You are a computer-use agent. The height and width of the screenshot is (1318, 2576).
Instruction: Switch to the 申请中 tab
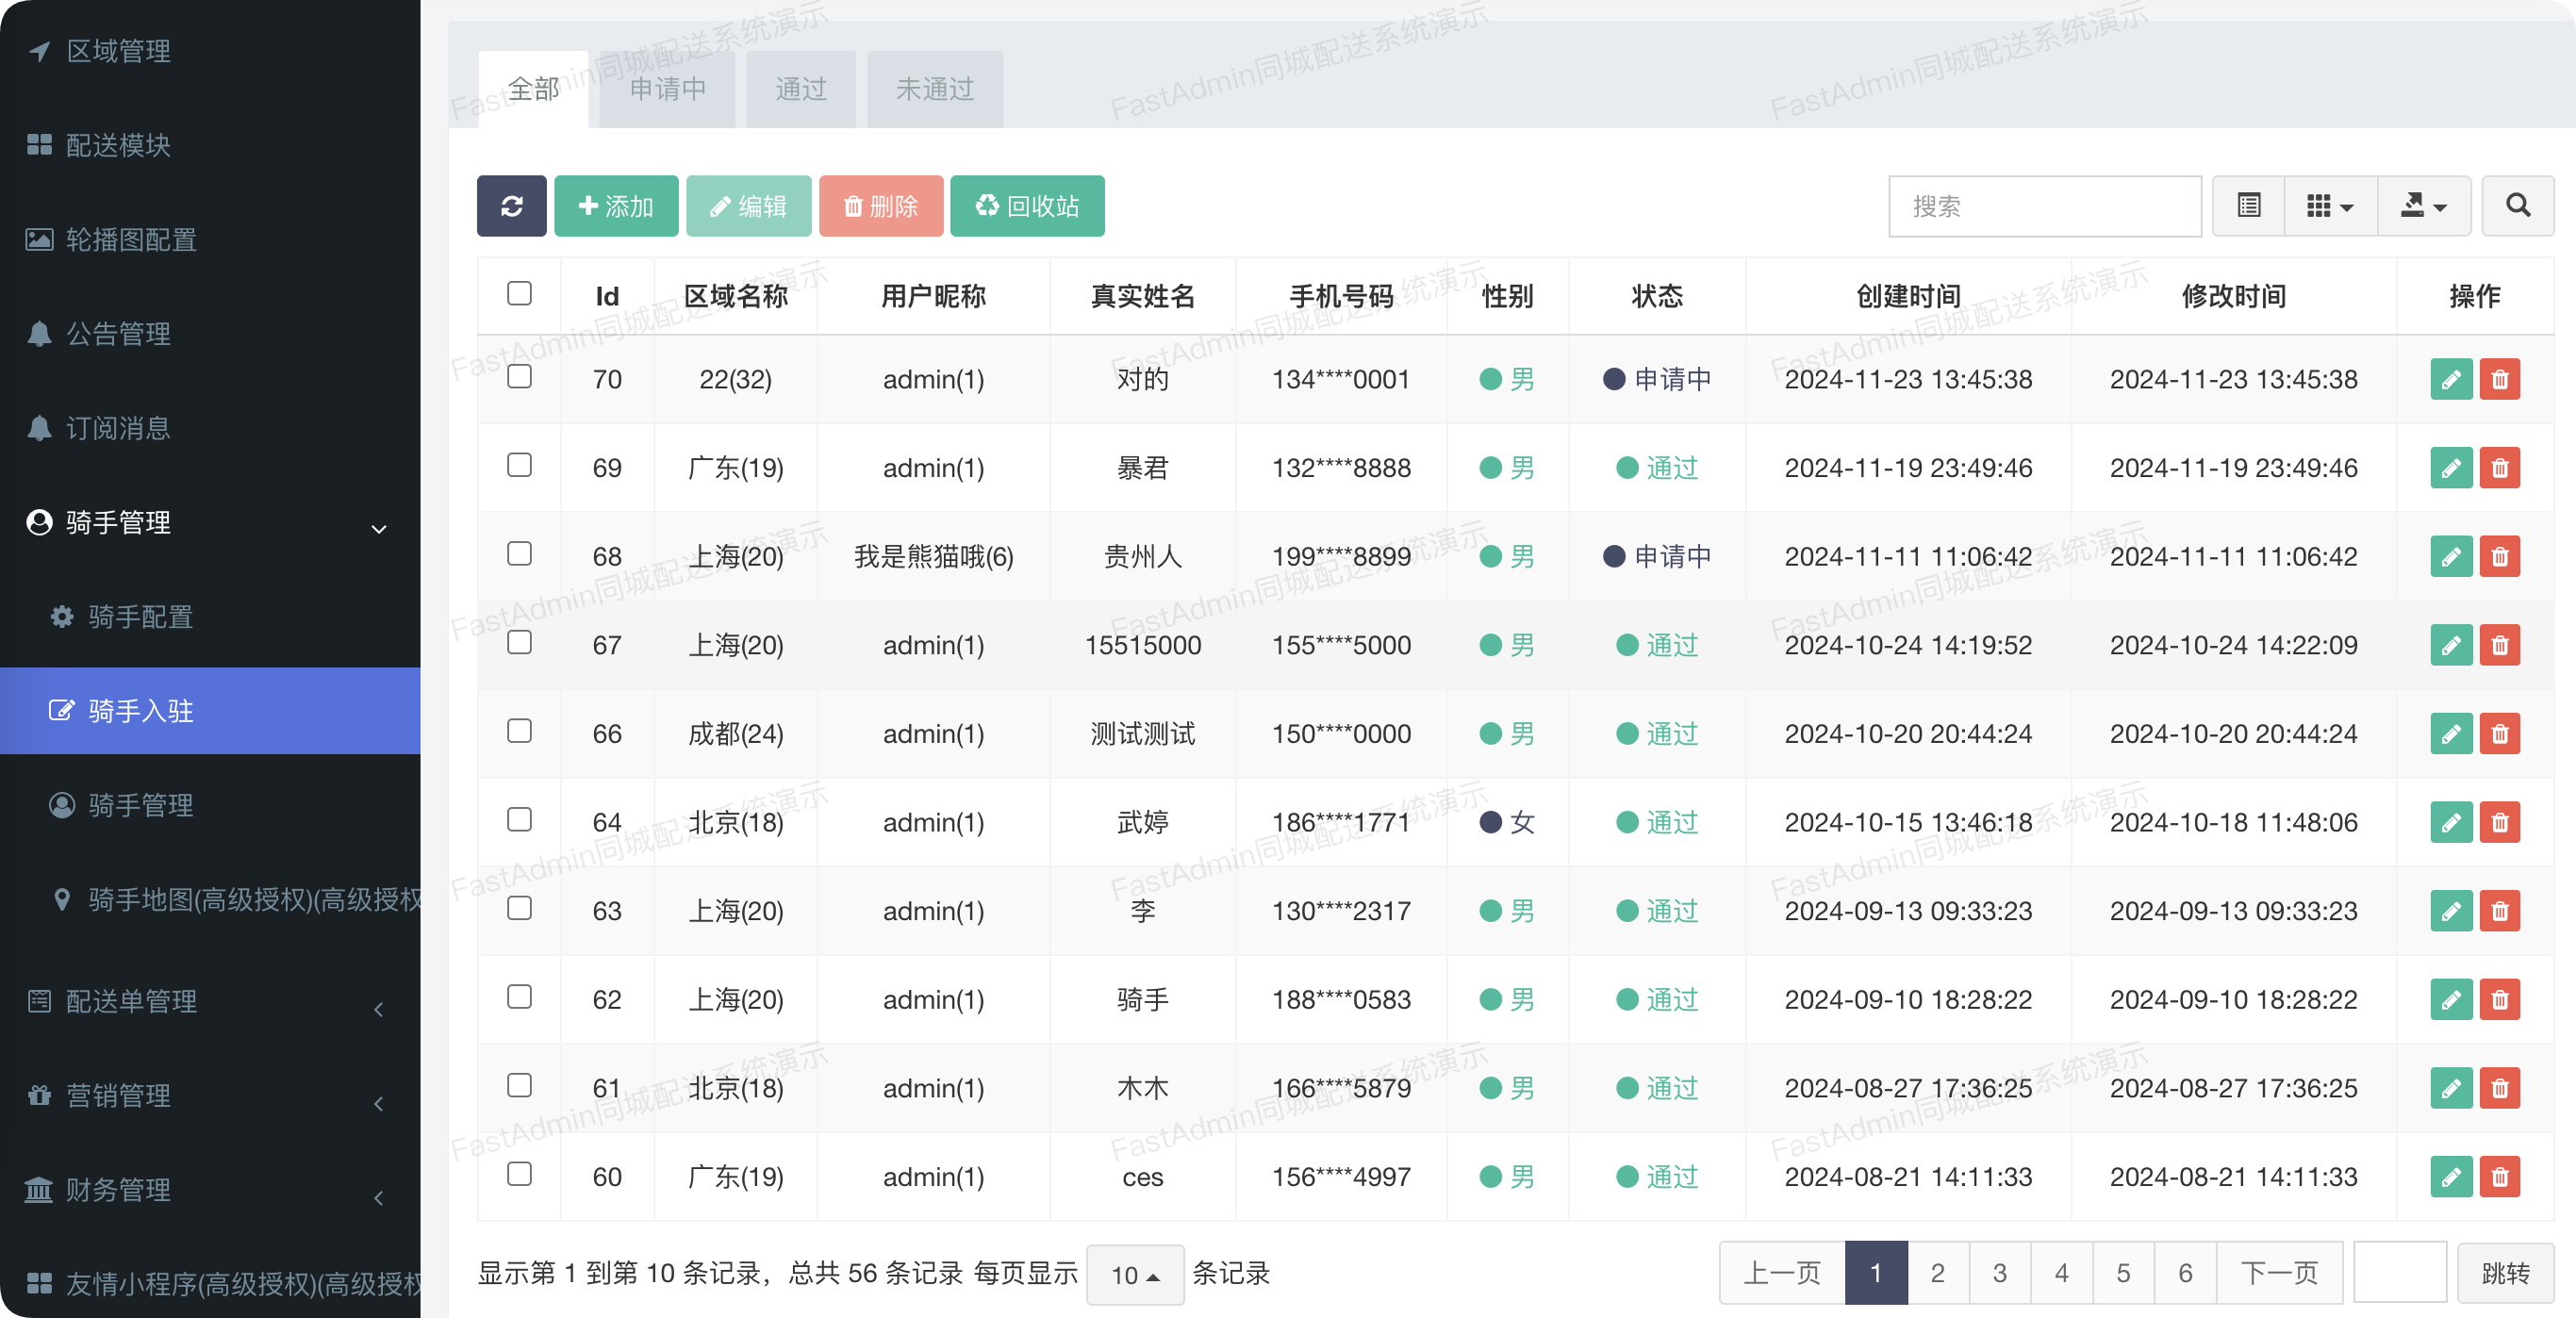pos(667,90)
